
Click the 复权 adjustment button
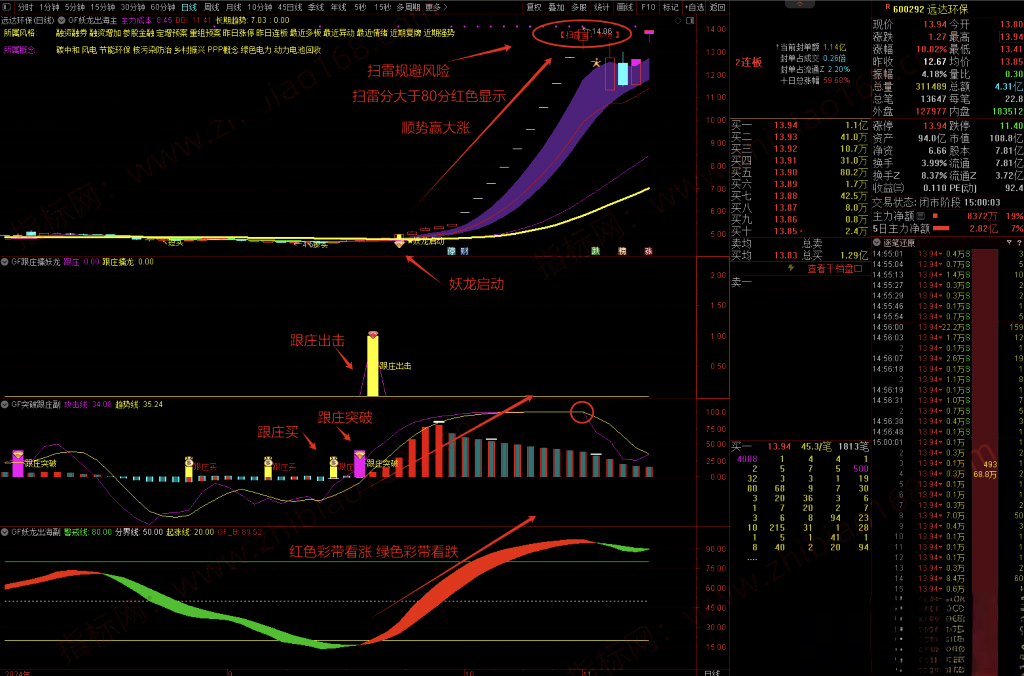pyautogui.click(x=535, y=6)
